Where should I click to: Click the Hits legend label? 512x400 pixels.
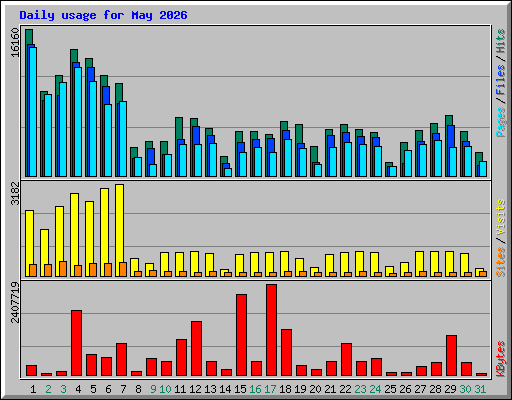point(501,41)
